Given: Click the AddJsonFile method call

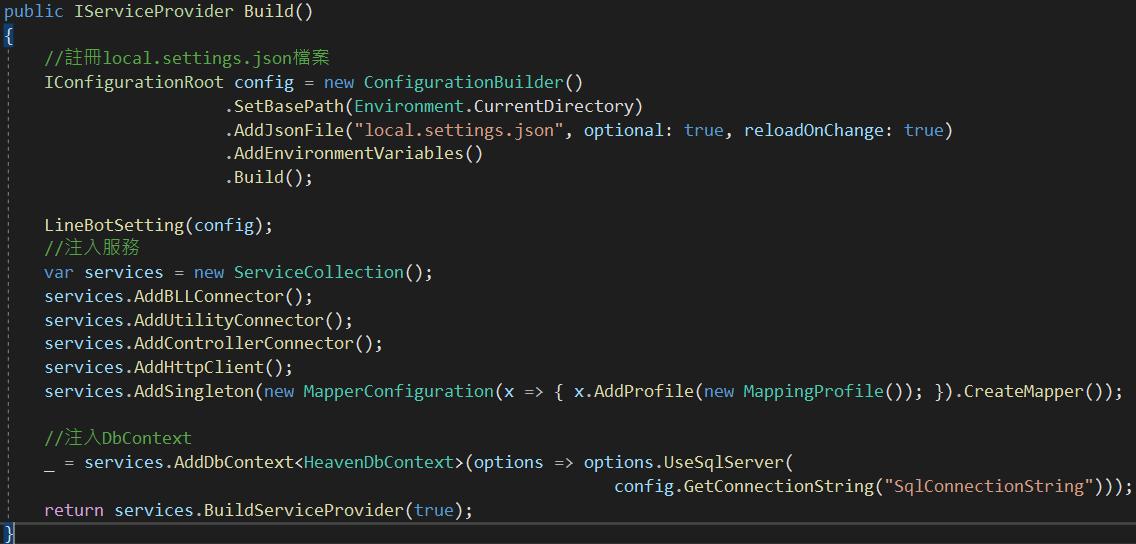Looking at the screenshot, I should 288,130.
